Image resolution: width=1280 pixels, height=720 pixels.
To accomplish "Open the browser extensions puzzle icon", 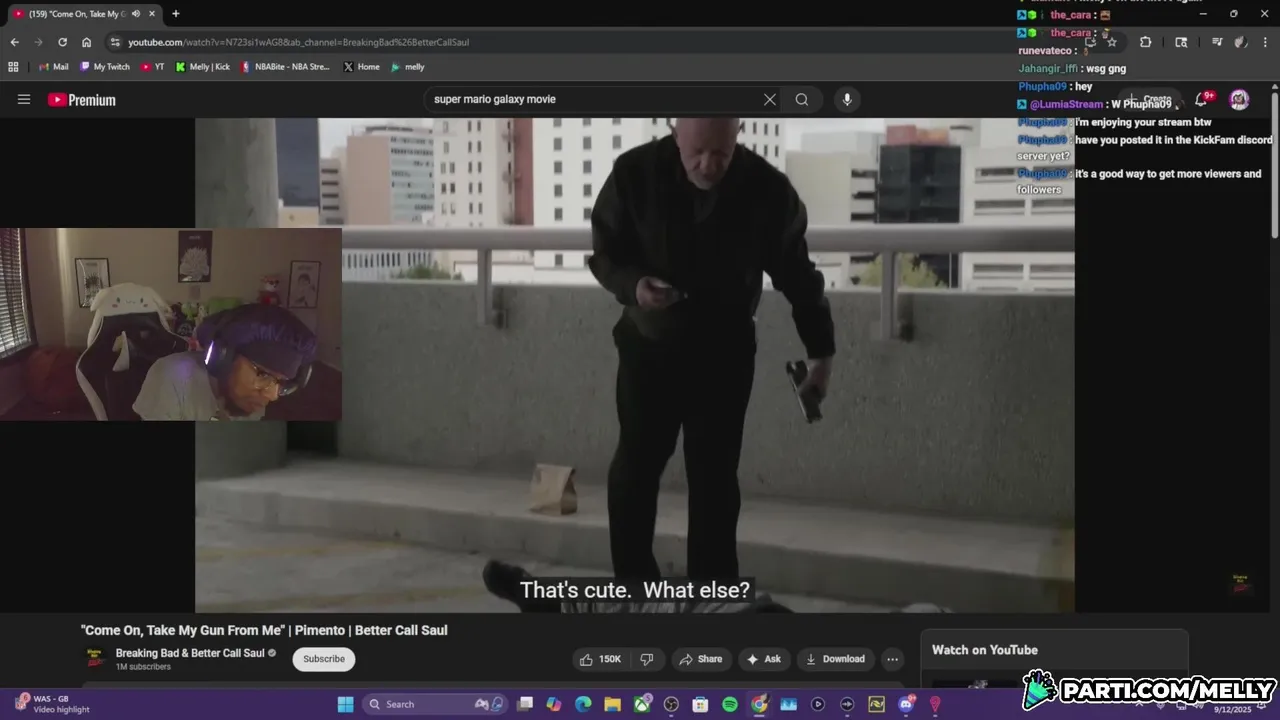I will [1145, 42].
